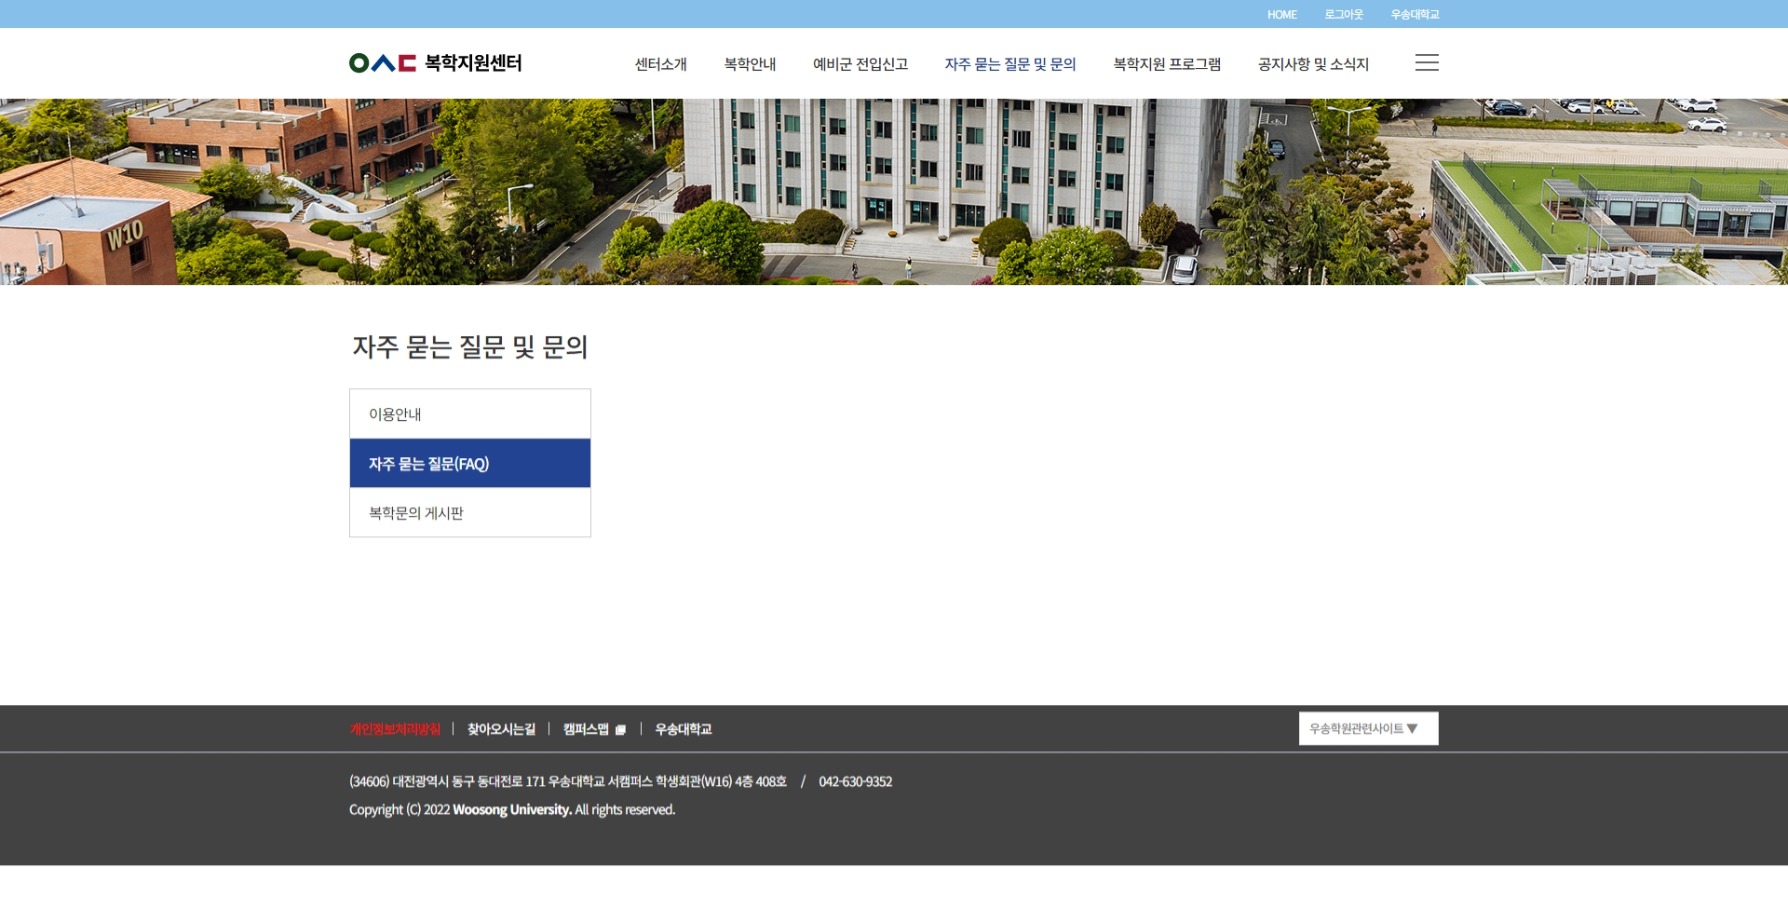The image size is (1788, 902).
Task: Open 개인정보처리방침 in the footer
Action: [394, 729]
